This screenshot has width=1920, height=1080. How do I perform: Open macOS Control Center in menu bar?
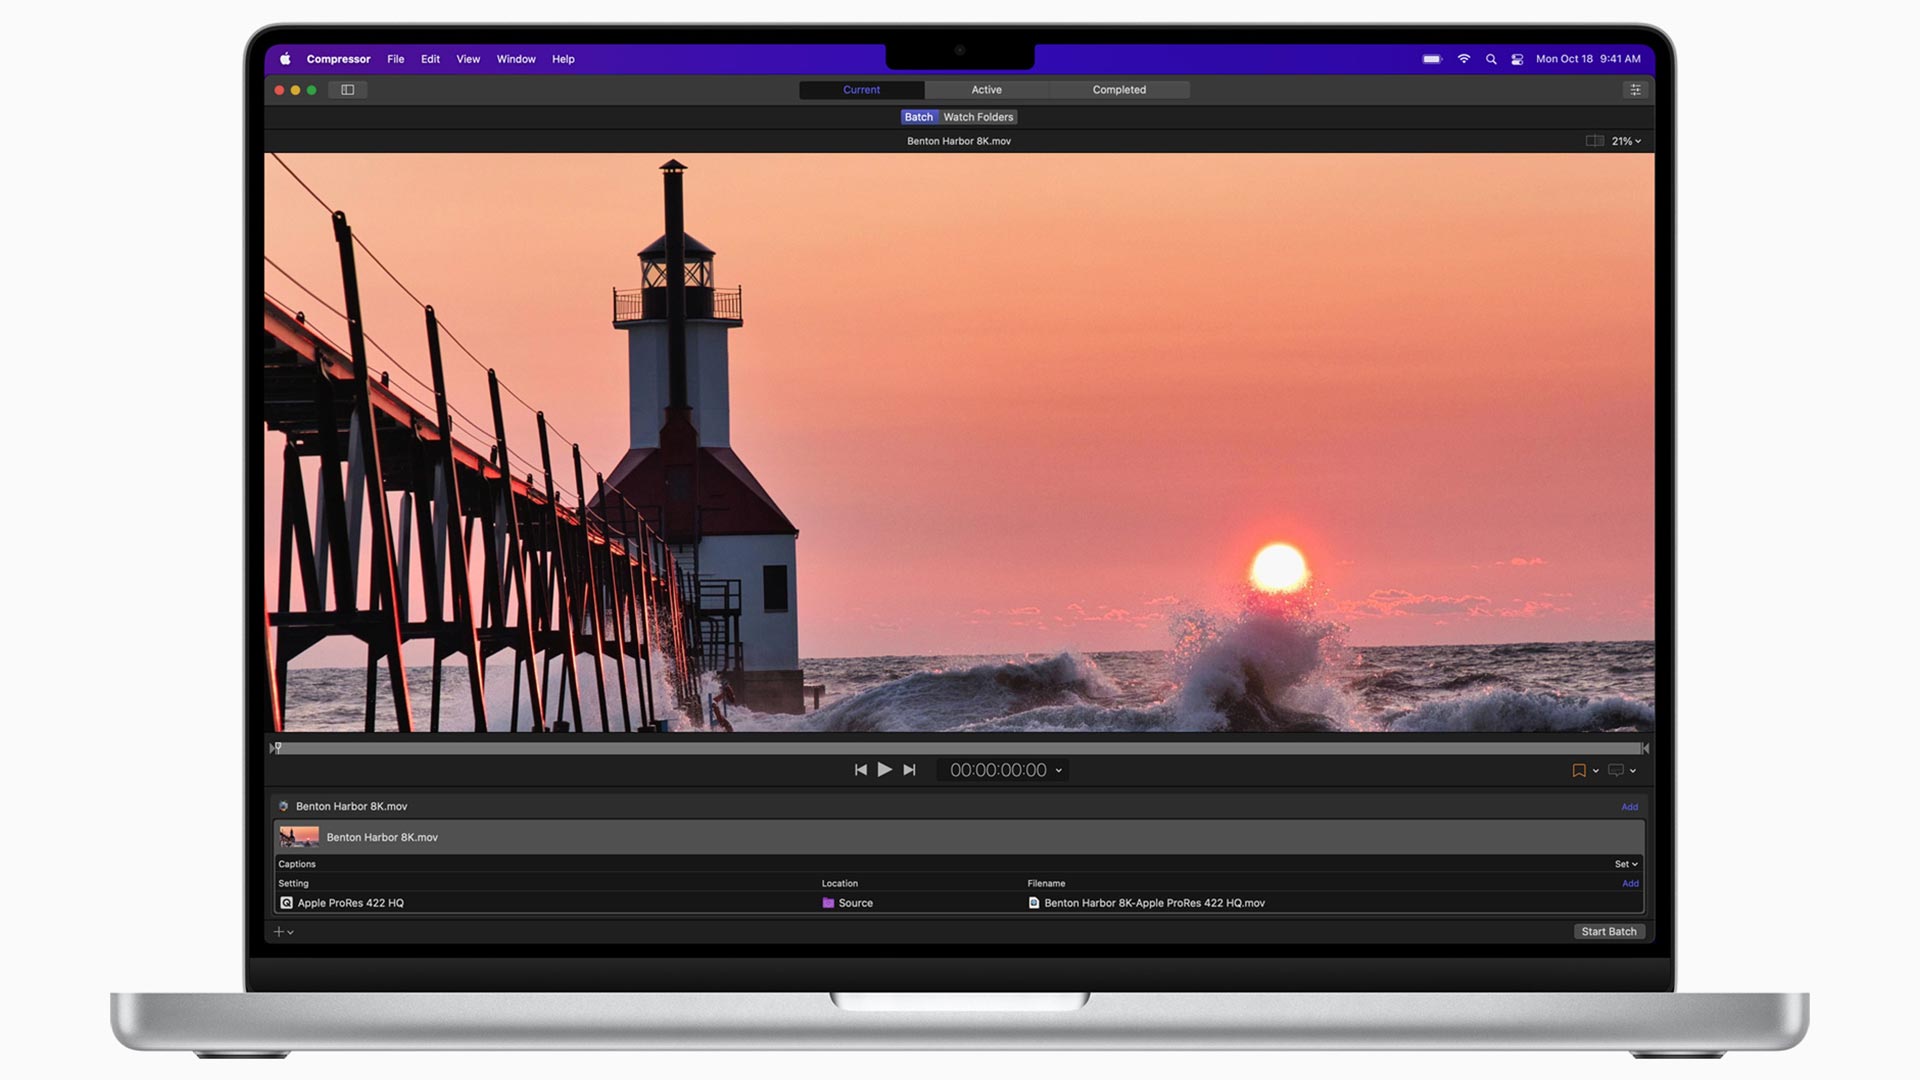[1517, 59]
